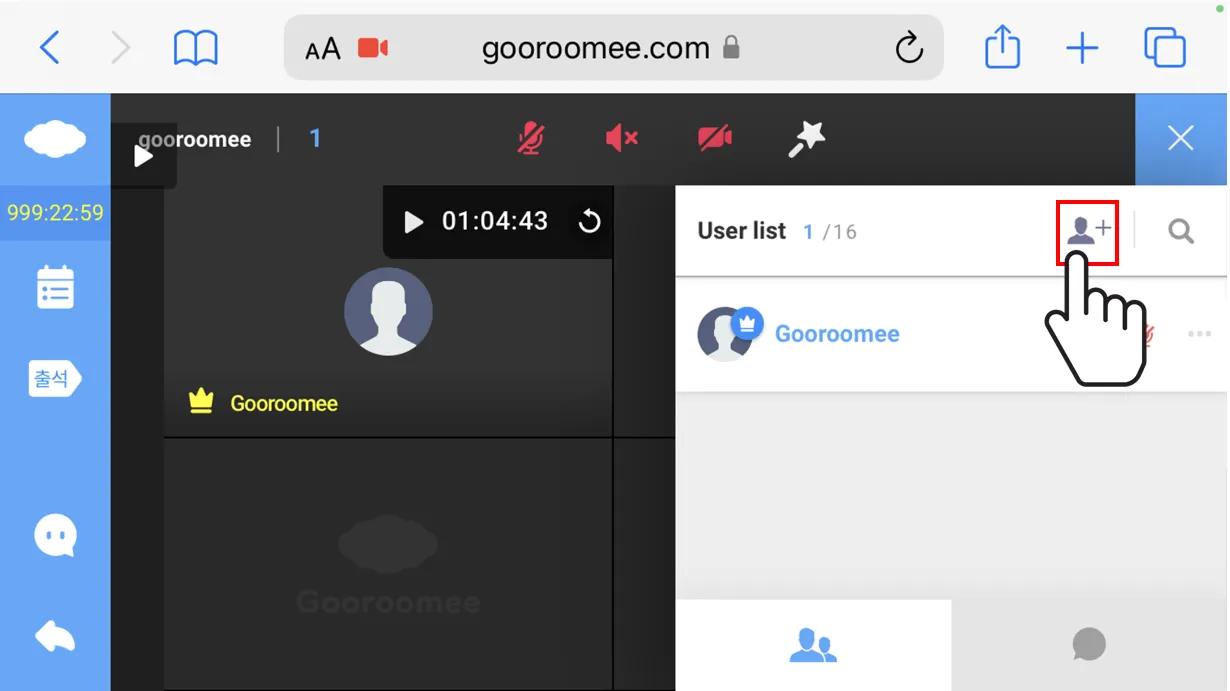Viewport: 1230px width, 691px height.
Task: Toggle the muted speaker
Action: [621, 138]
